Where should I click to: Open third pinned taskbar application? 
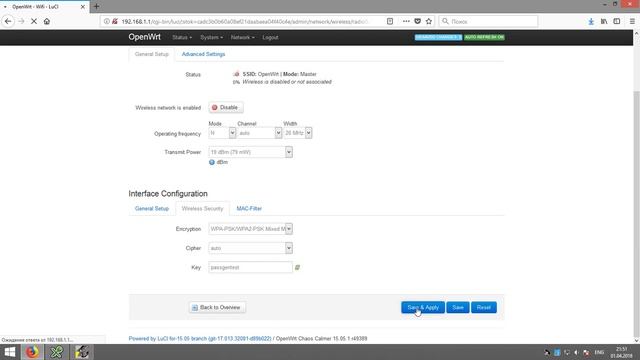point(82,352)
